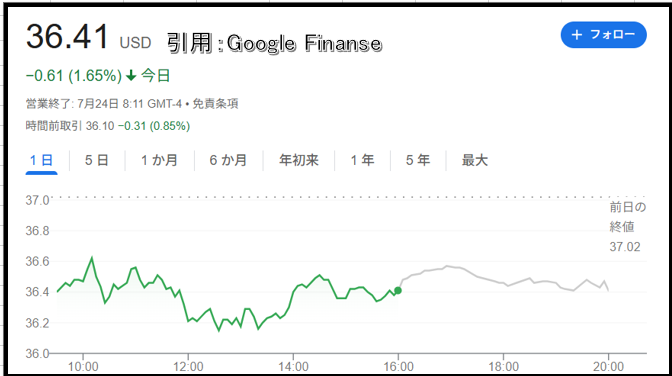
Task: Click the 10:00 time axis label
Action: pyautogui.click(x=83, y=367)
